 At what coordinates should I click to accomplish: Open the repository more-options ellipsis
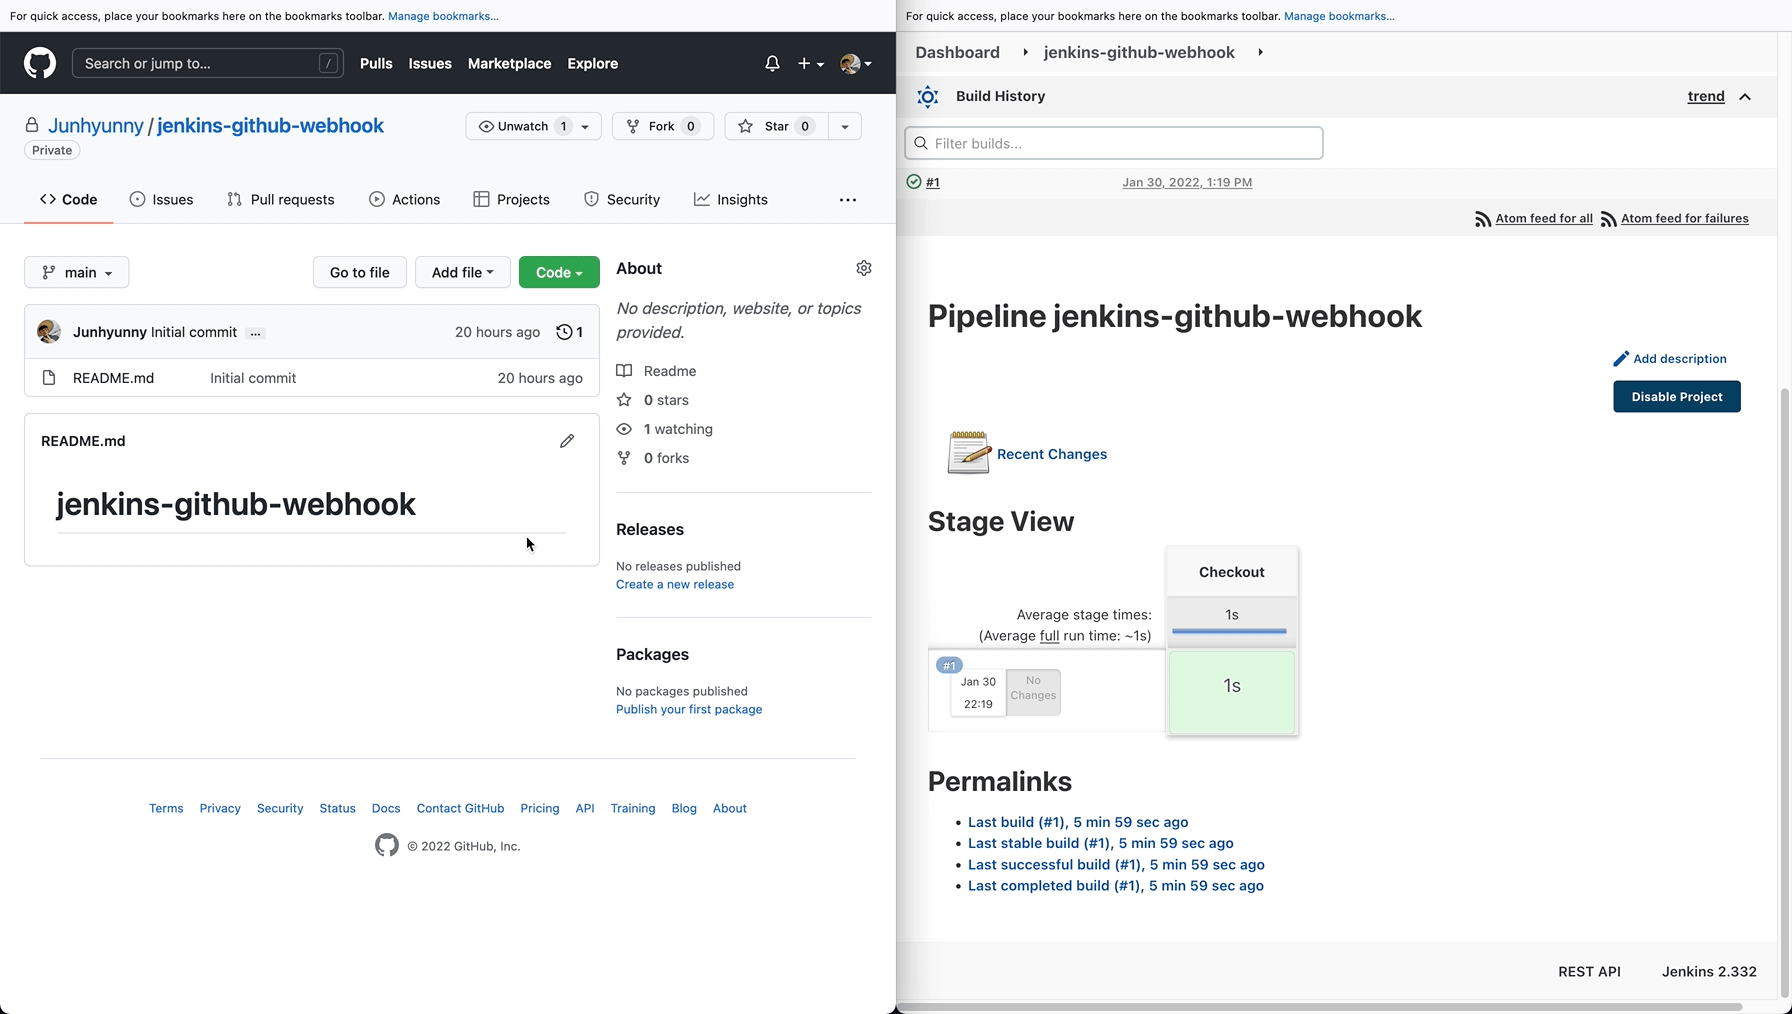tap(848, 200)
